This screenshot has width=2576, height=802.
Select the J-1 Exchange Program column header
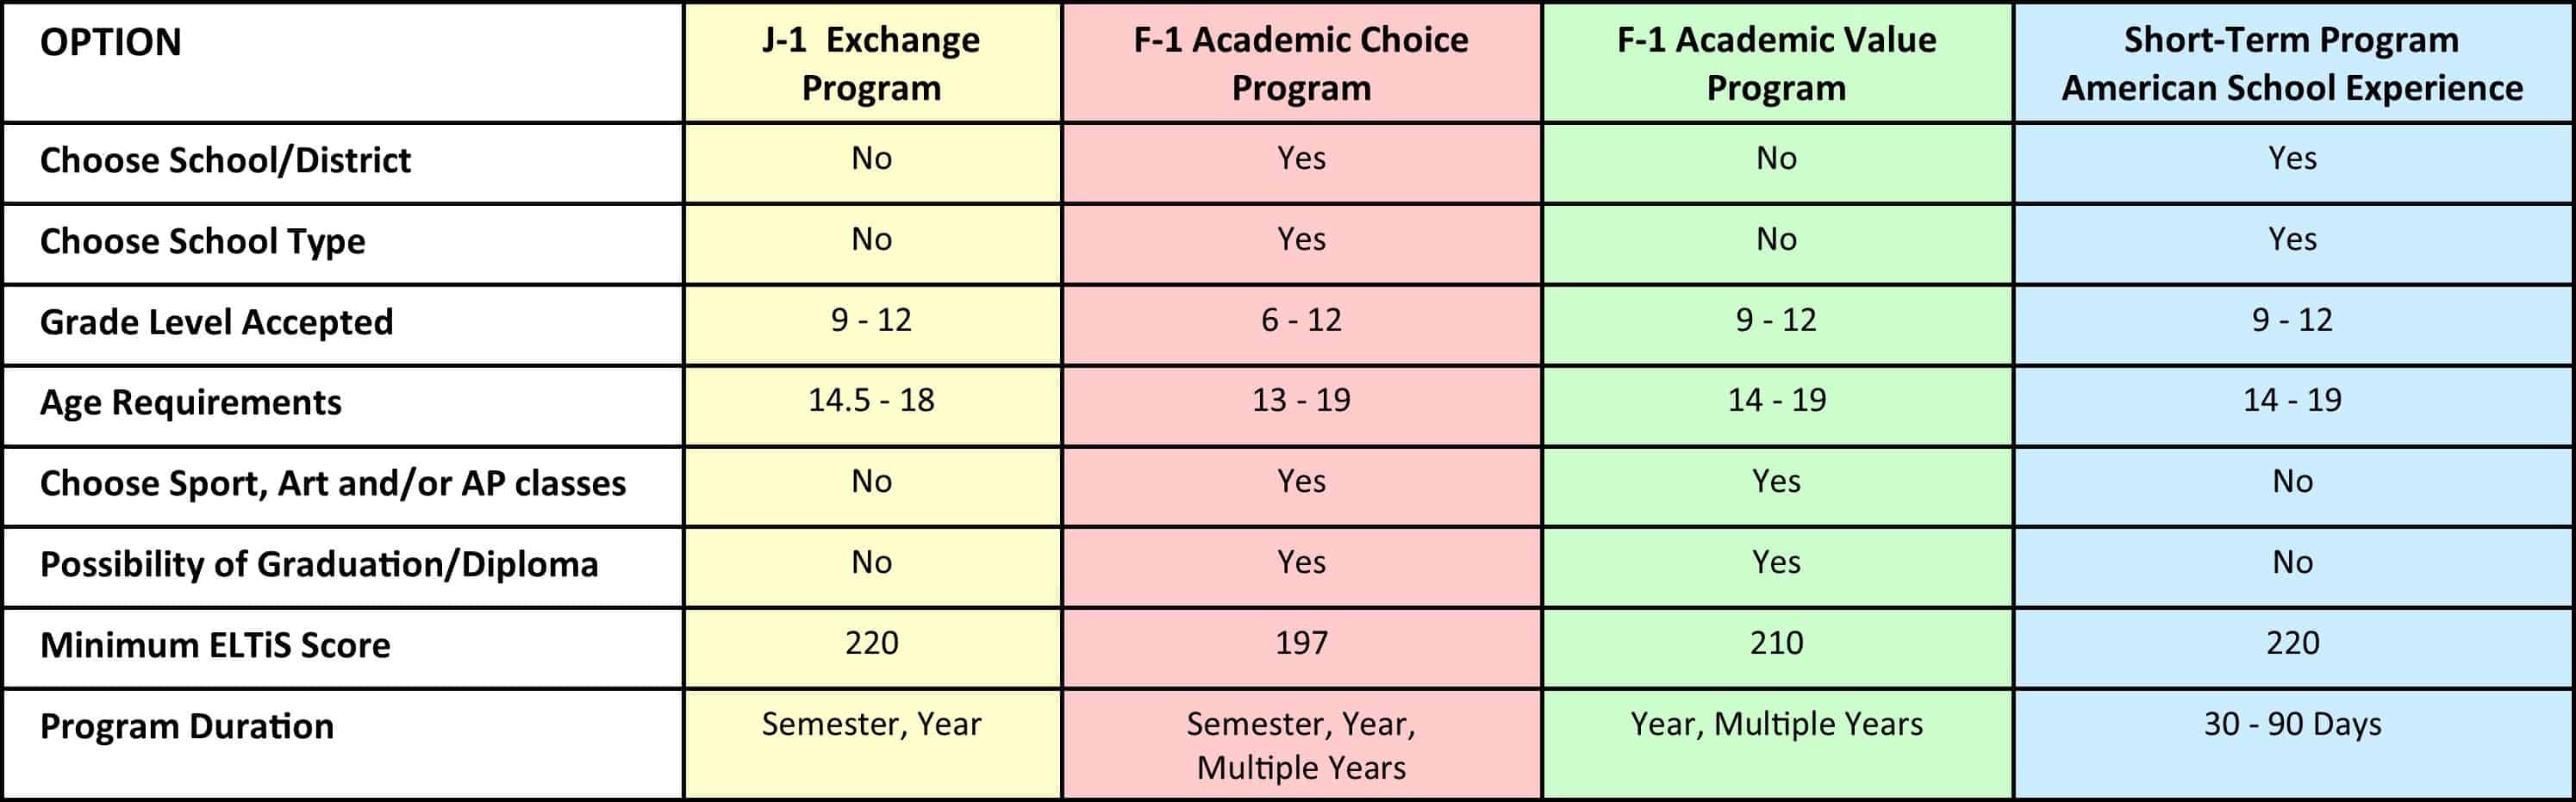871,64
